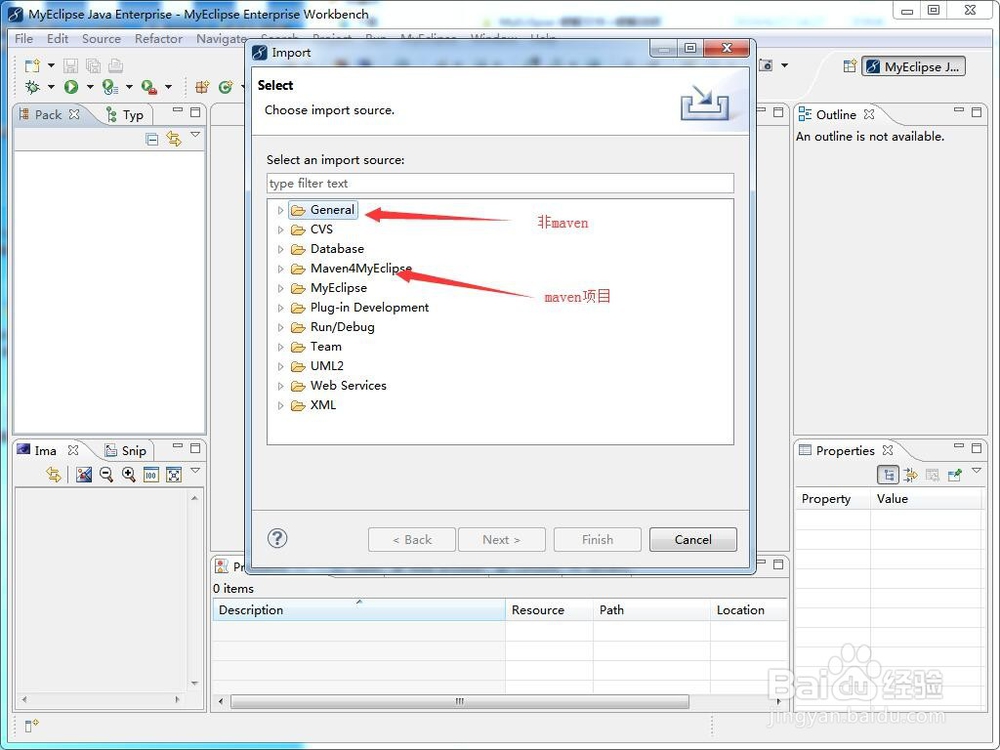Expand the Maven4MyEclipse folder node

click(x=280, y=268)
